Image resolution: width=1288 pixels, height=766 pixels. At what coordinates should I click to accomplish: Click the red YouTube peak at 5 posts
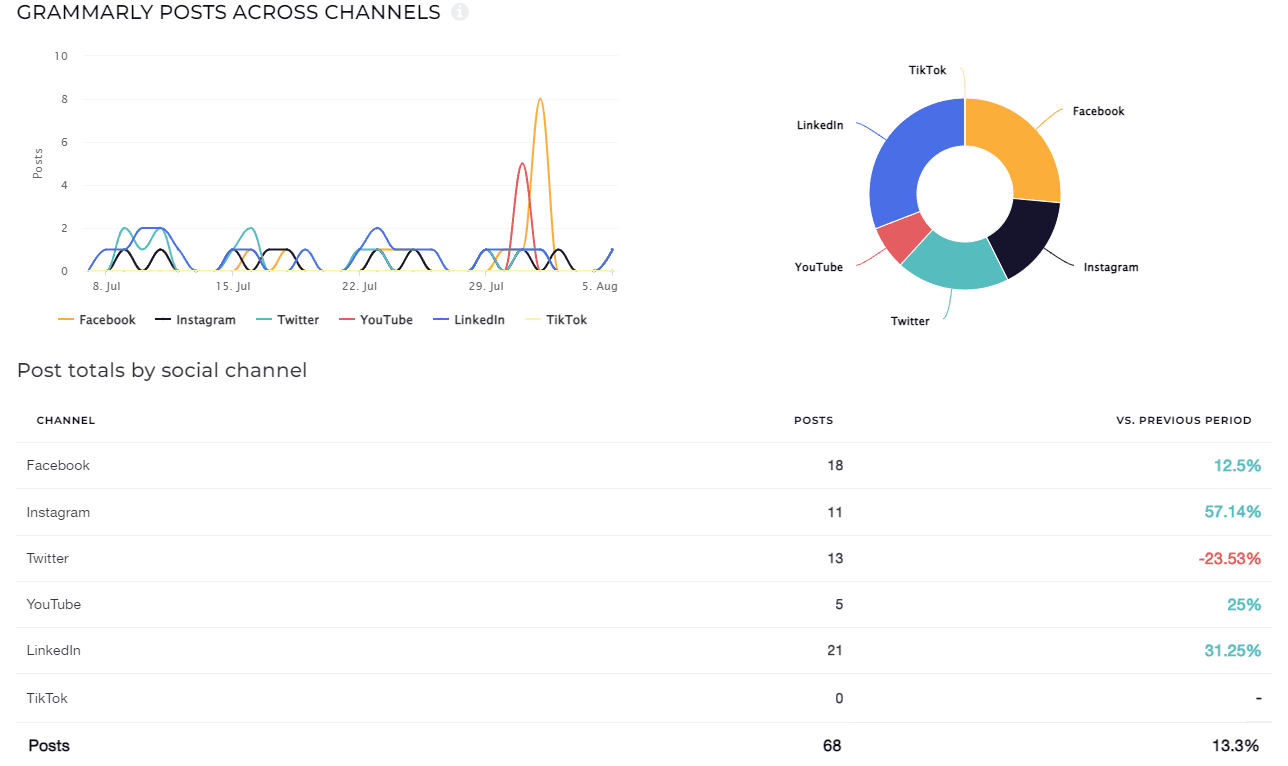(x=521, y=165)
